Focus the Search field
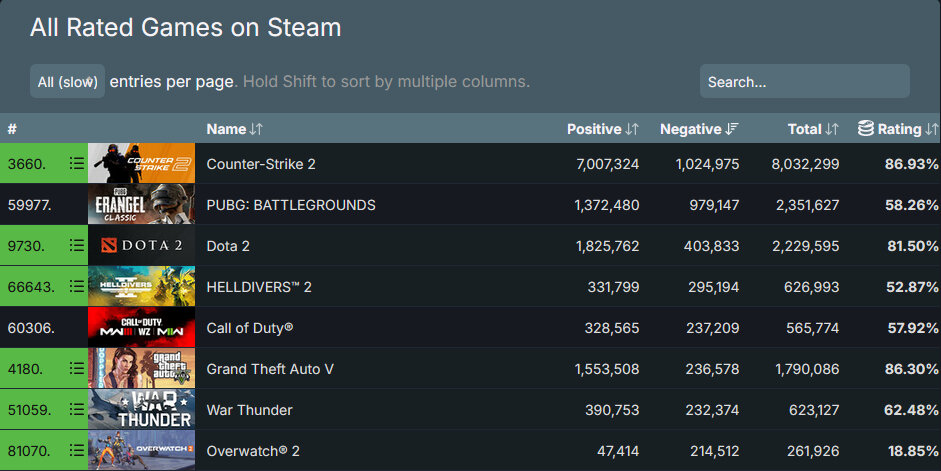Viewport: 941px width, 471px height. [804, 81]
